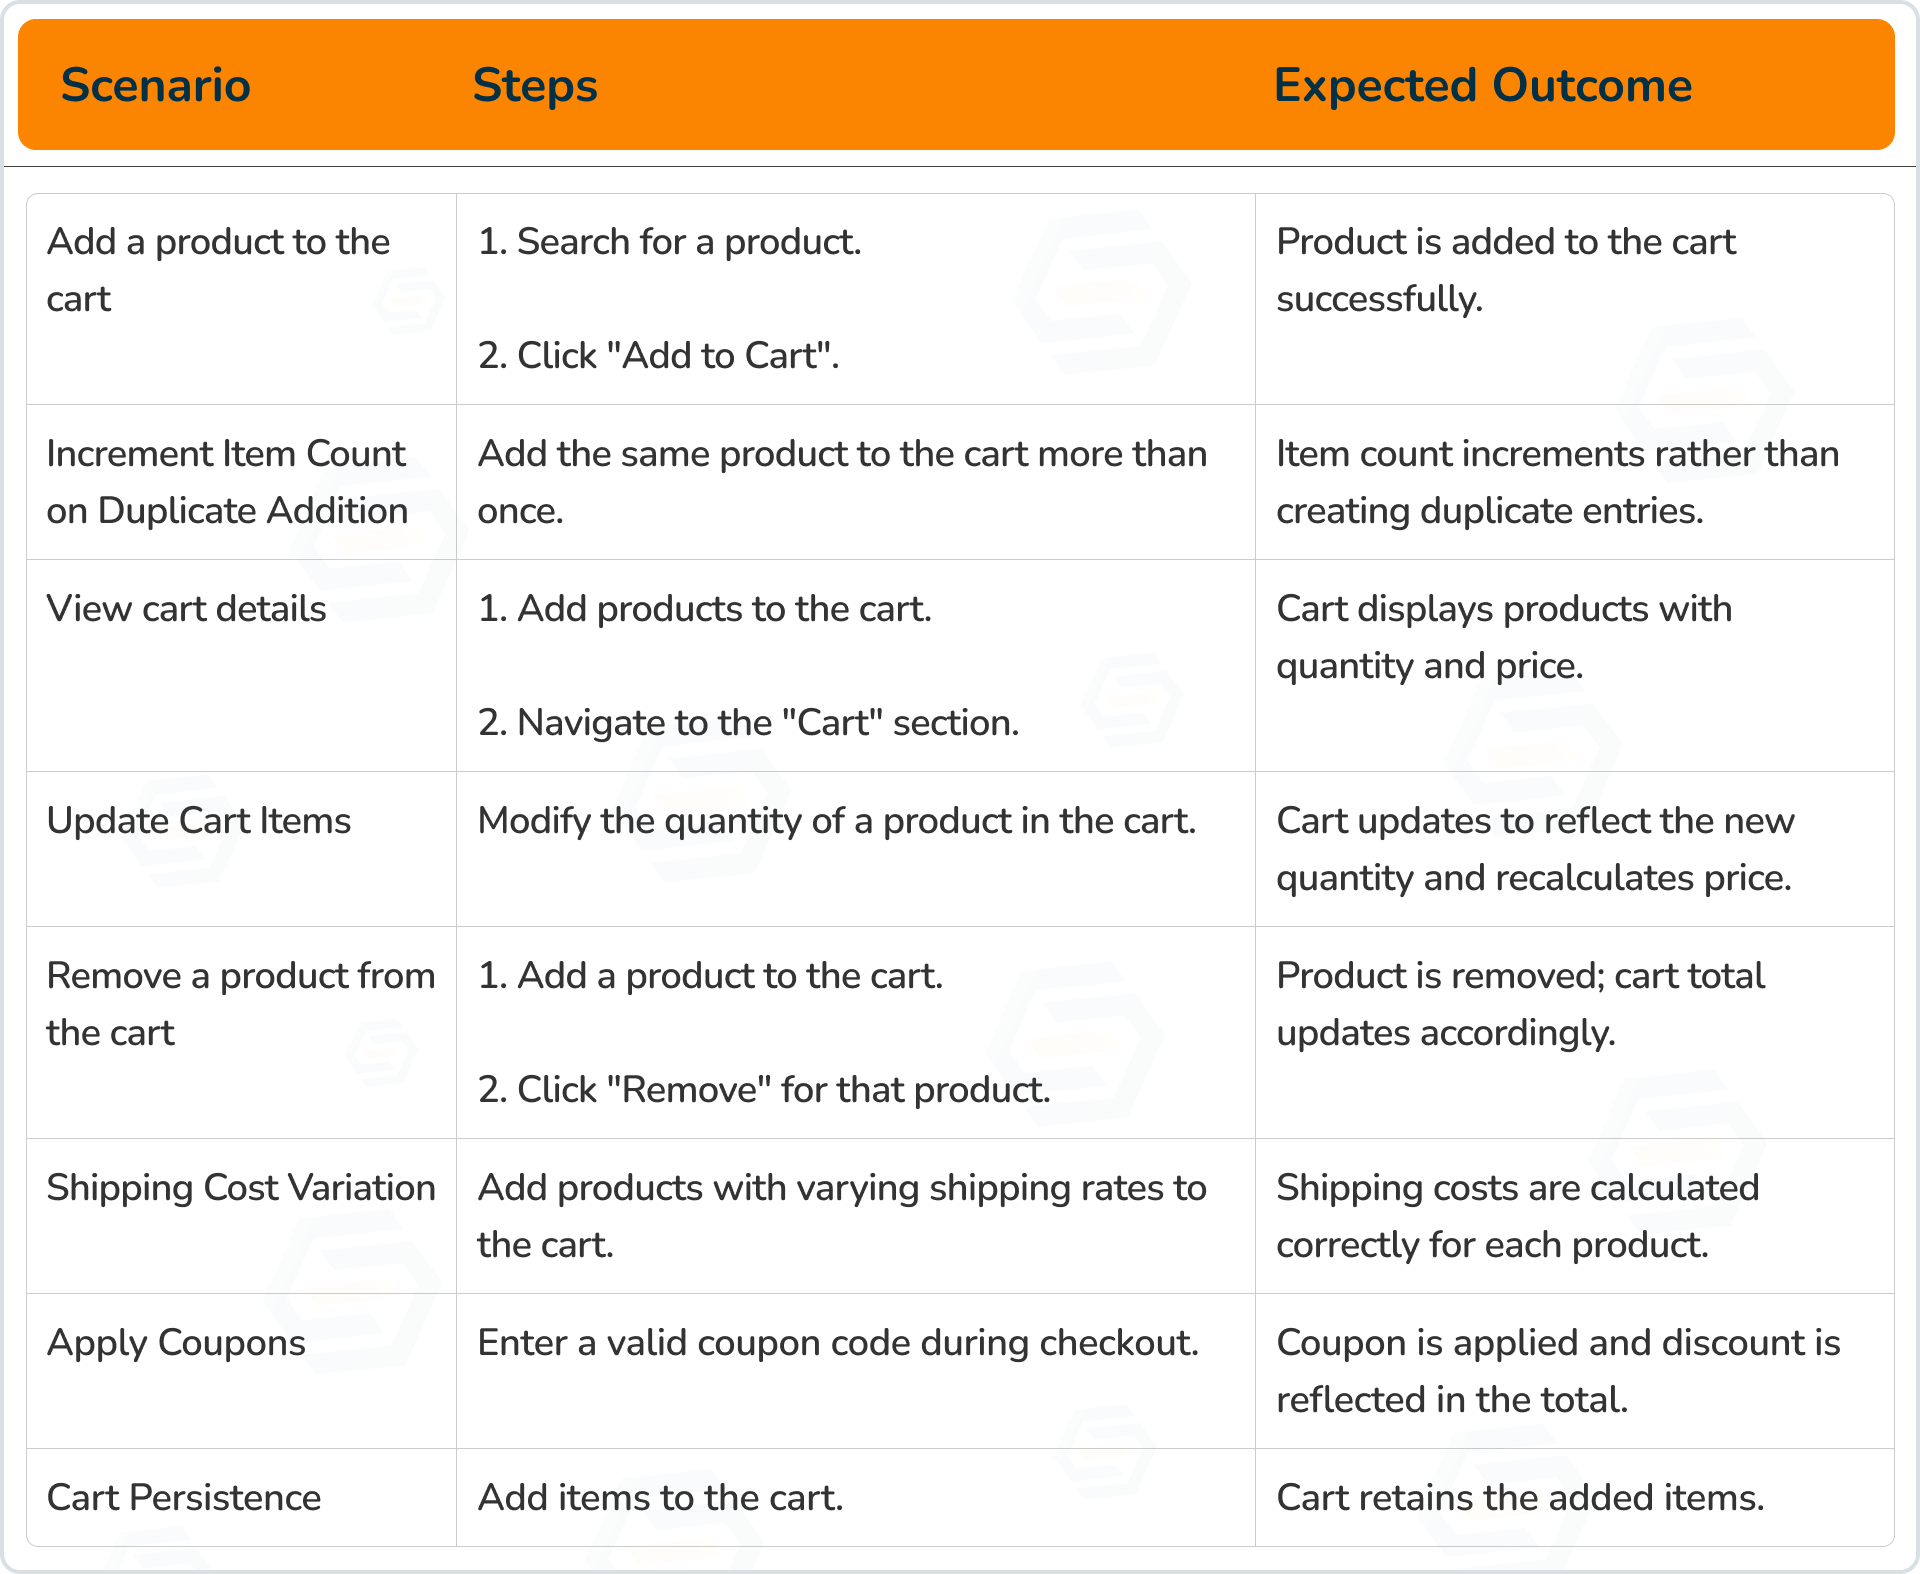Screen dimensions: 1920x1574
Task: Select the 'Update Cart Items' scenario cell
Action: tap(242, 849)
